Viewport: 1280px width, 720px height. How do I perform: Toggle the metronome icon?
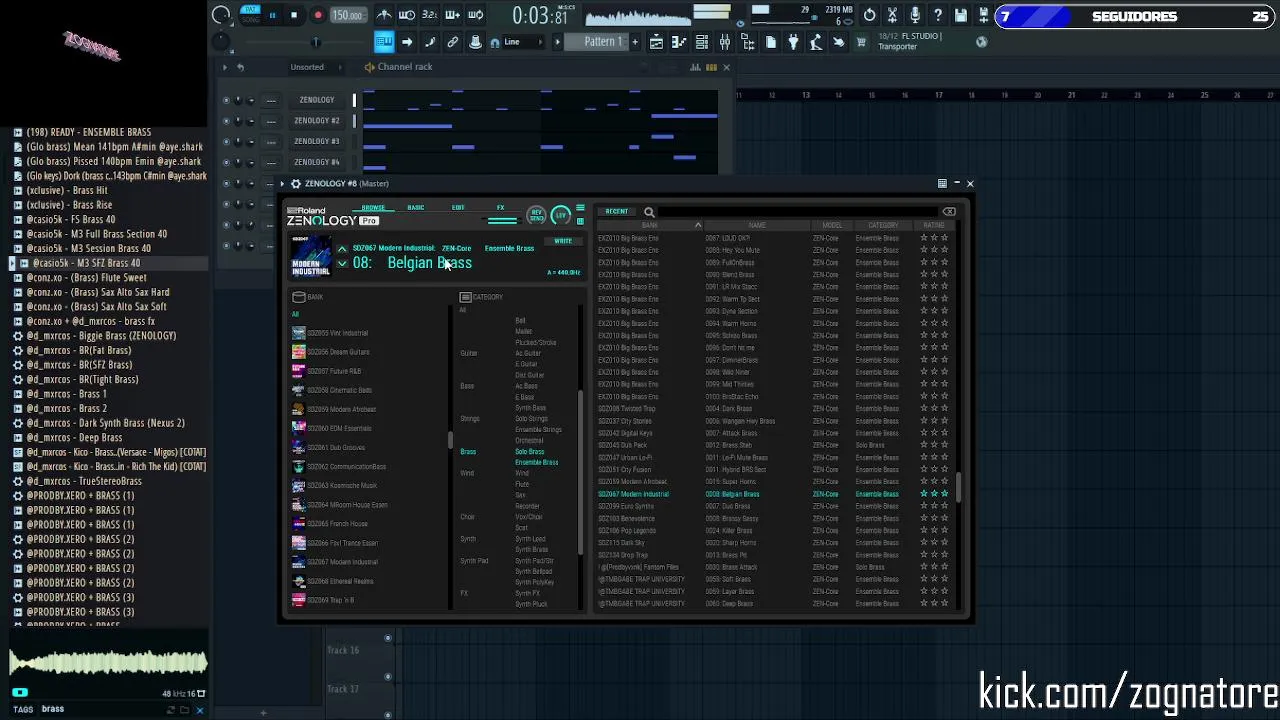(384, 15)
